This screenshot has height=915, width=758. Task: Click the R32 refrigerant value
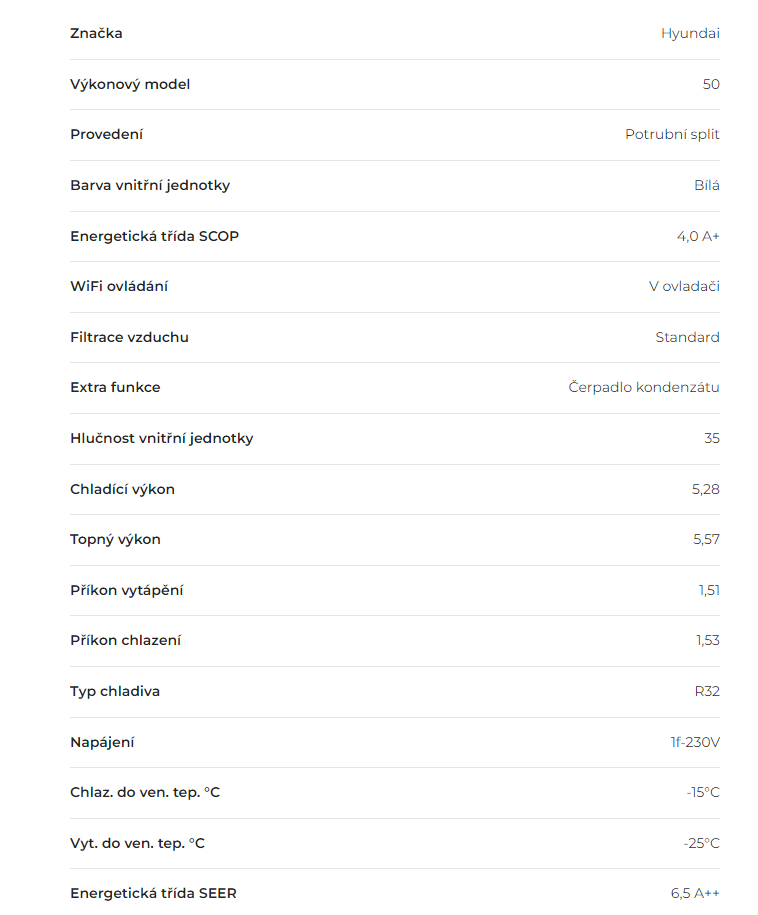tap(707, 692)
